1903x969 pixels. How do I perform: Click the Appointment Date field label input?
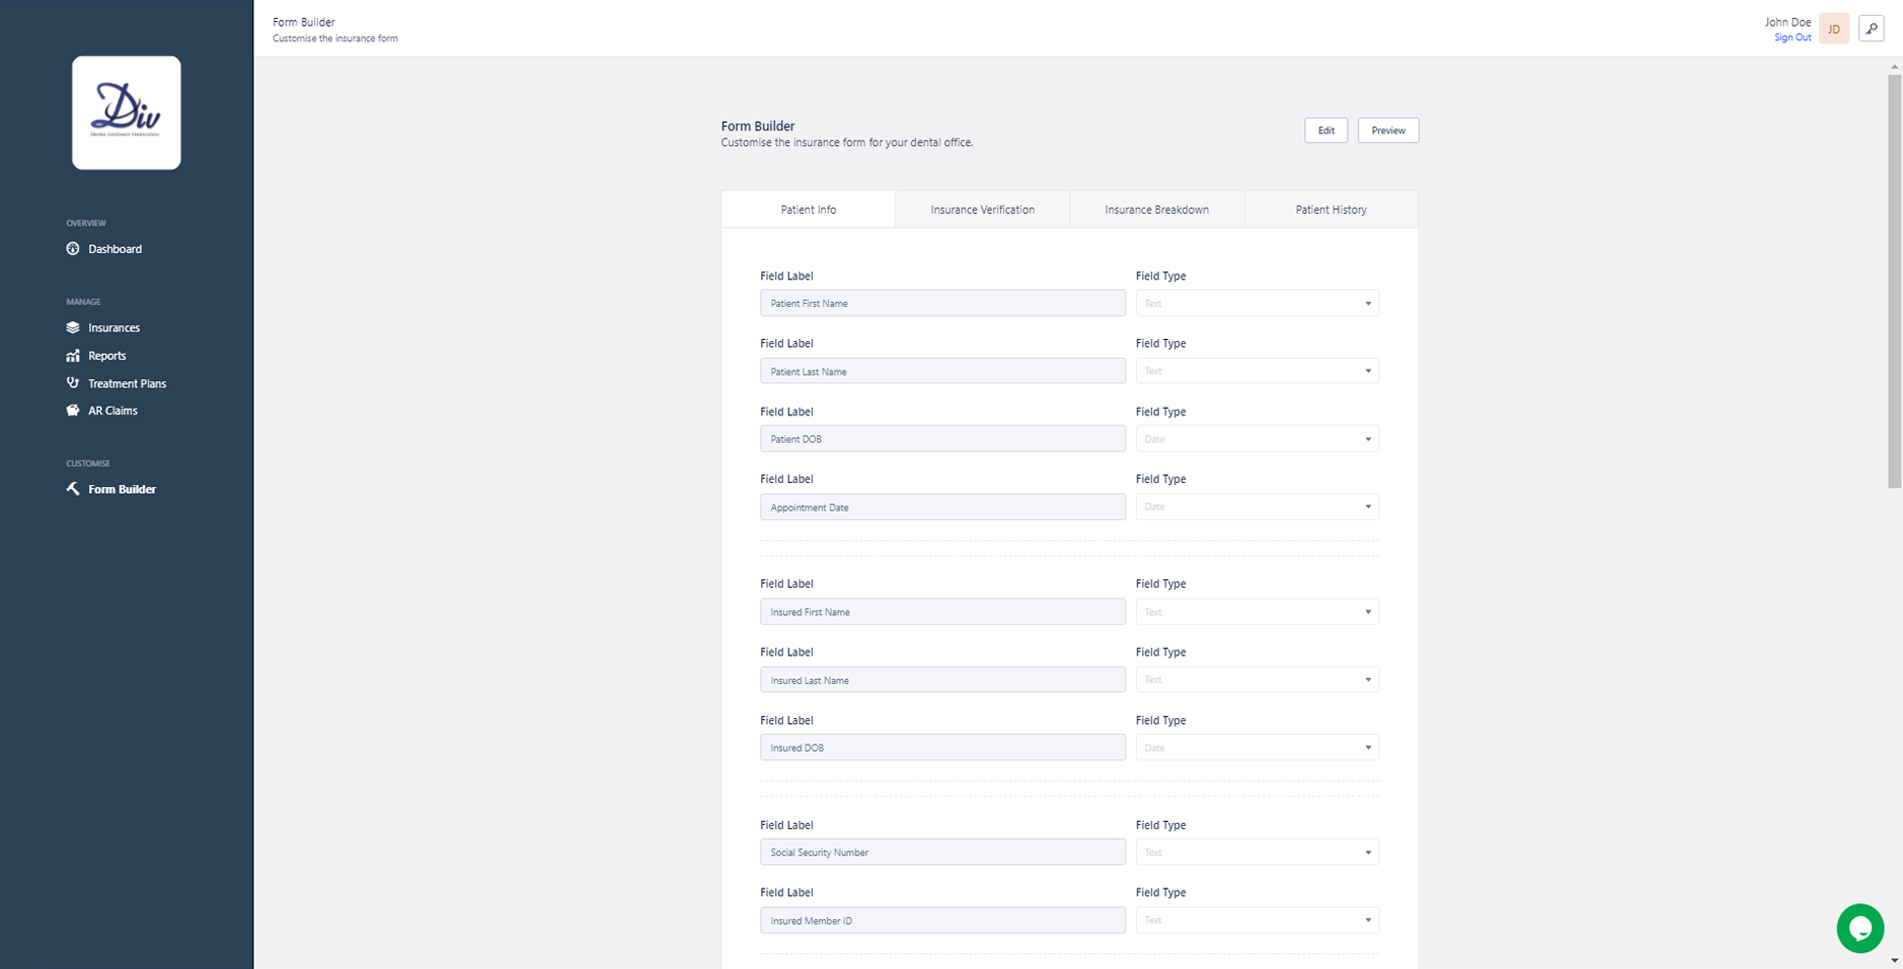942,507
